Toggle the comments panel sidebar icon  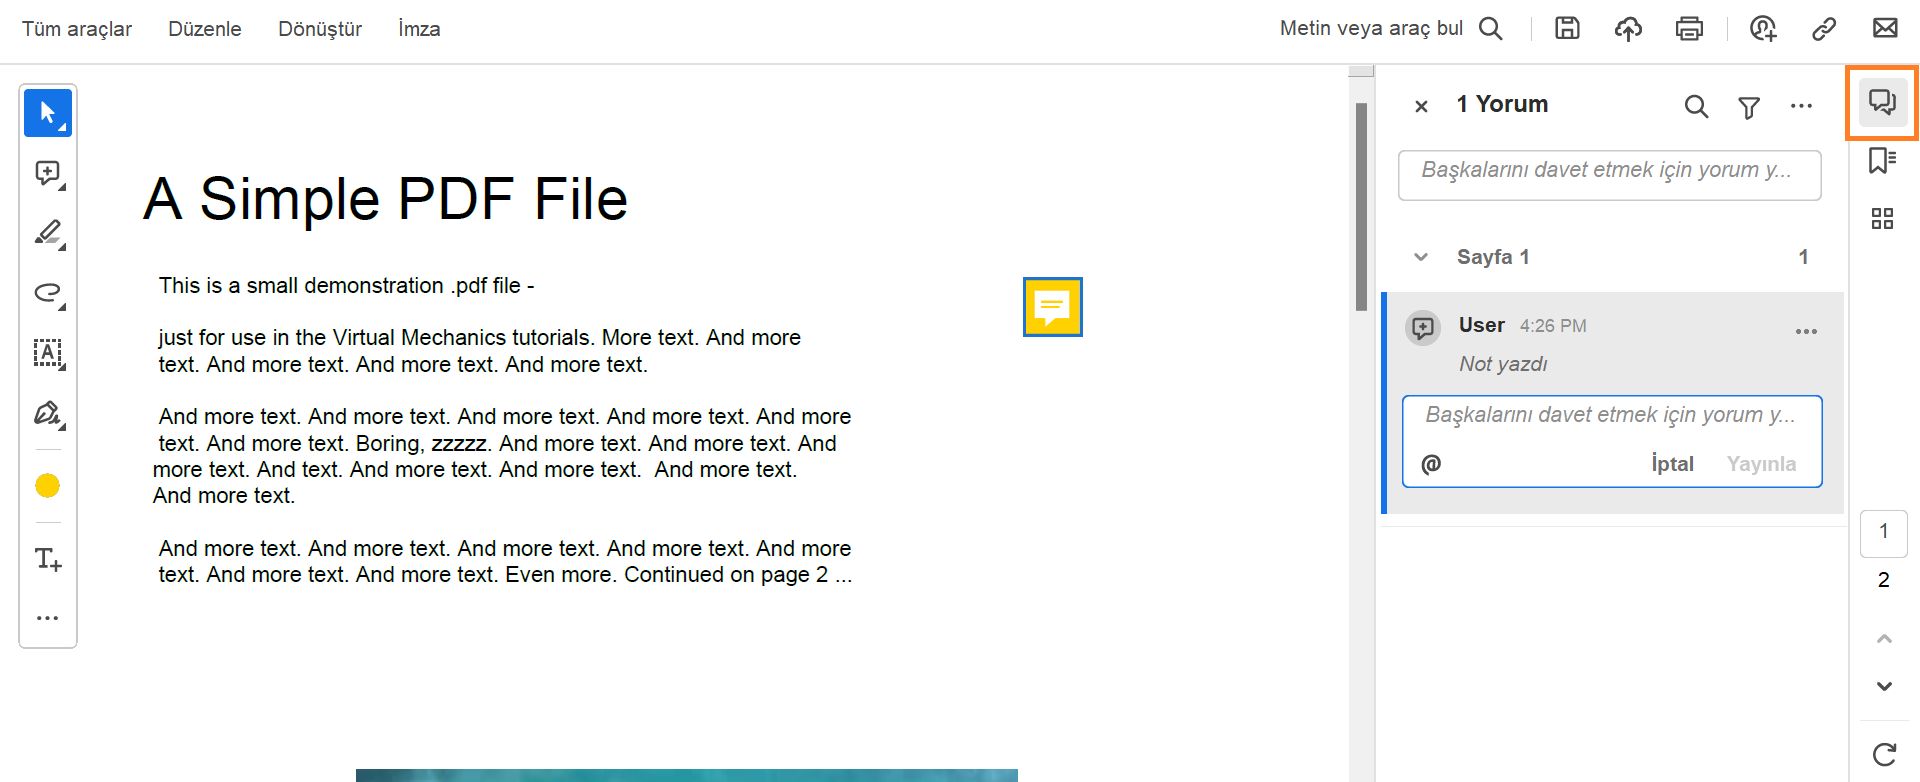1882,102
